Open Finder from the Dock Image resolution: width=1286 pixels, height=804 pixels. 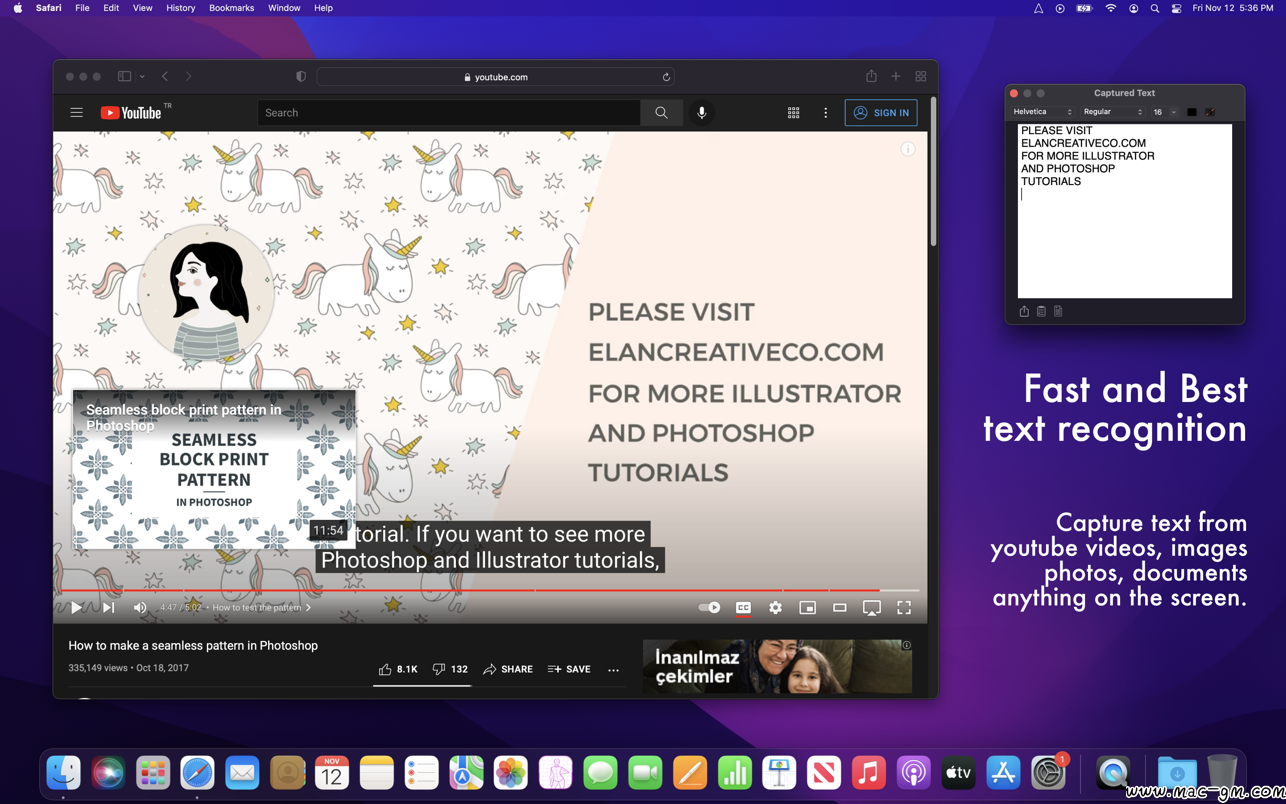(x=63, y=773)
